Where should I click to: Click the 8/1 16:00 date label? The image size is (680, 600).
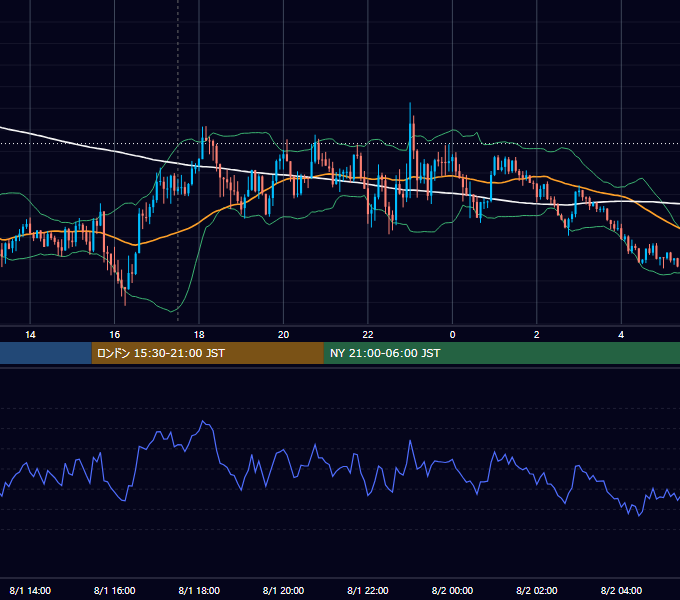[114, 590]
